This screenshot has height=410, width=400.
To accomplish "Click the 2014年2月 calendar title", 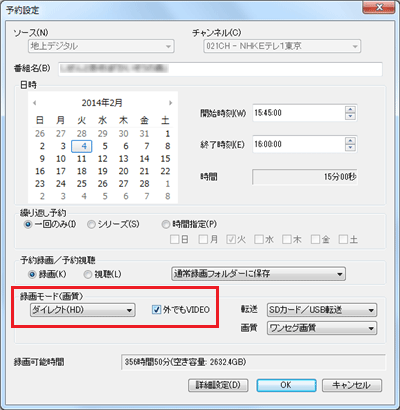I will click(102, 103).
